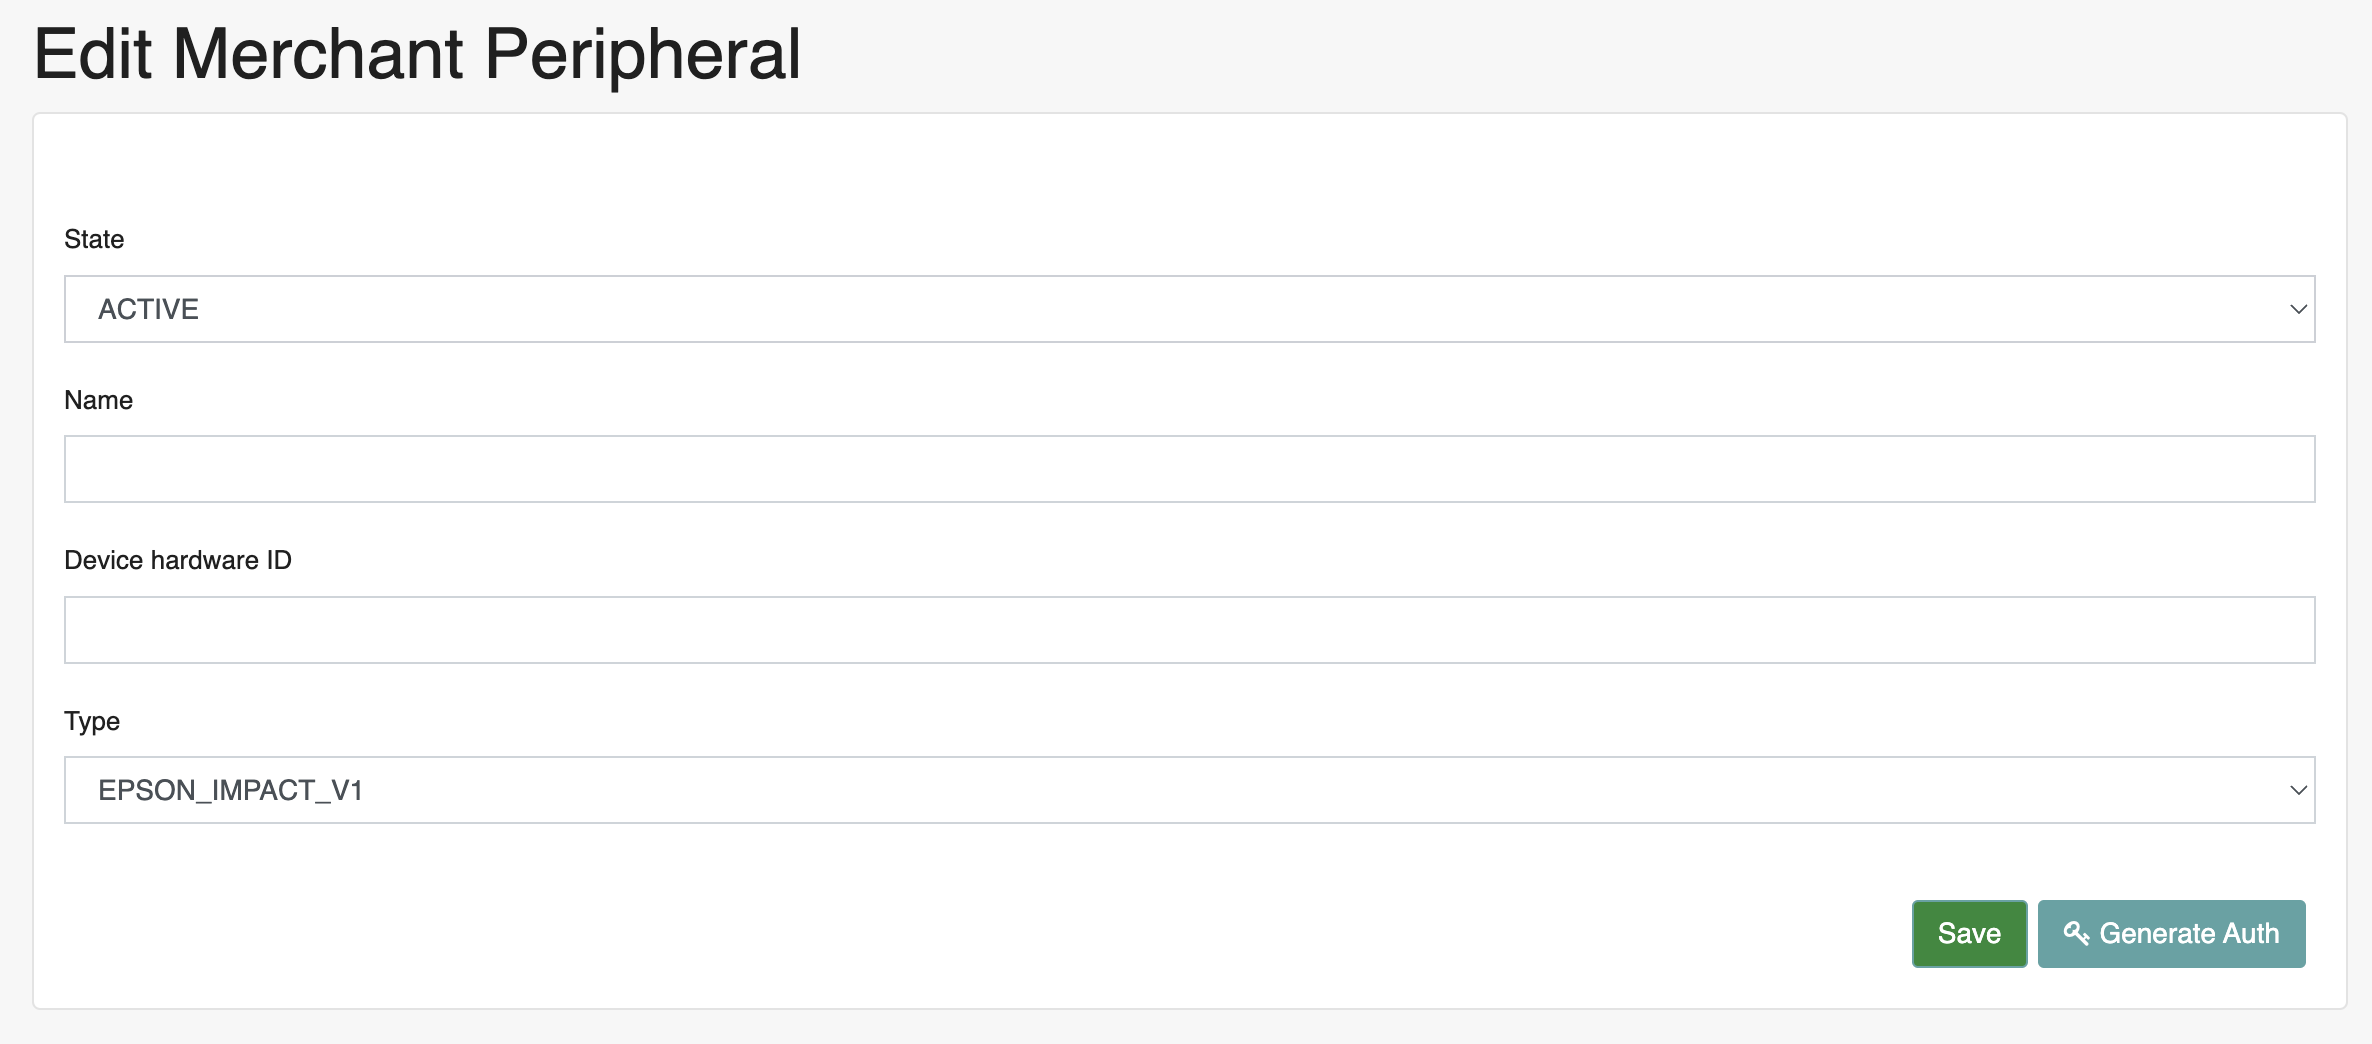Click the Type field label
This screenshot has width=2372, height=1044.
[92, 721]
